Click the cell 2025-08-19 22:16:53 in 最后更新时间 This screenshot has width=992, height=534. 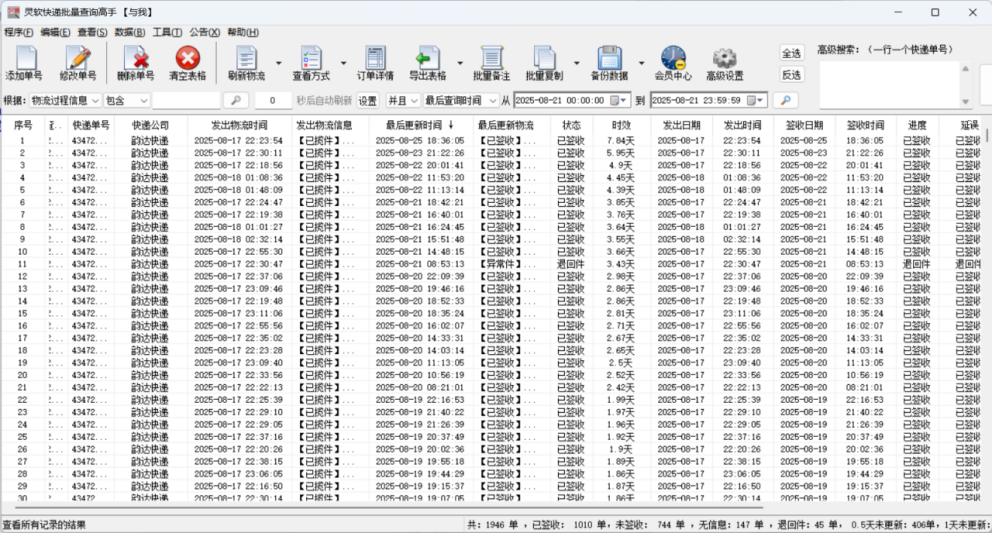419,400
